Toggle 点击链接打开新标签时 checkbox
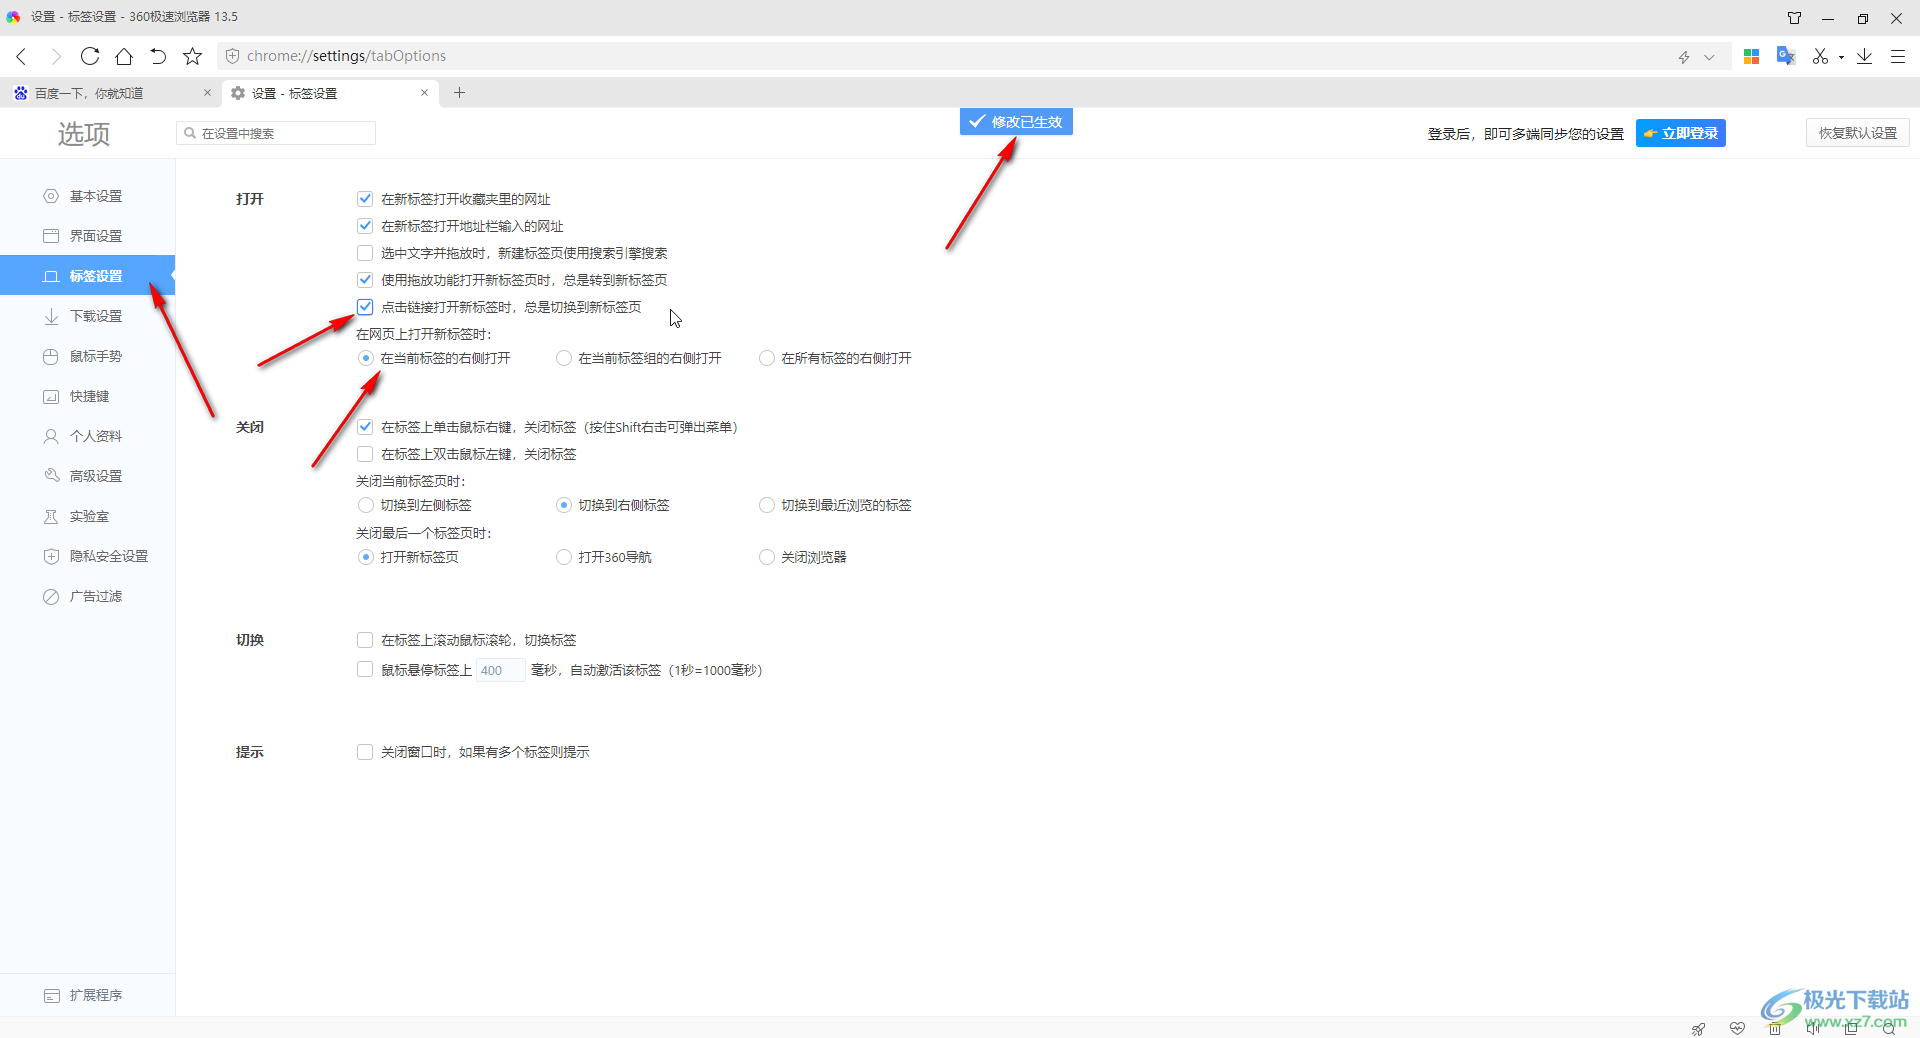The height and width of the screenshot is (1038, 1920). (x=365, y=307)
